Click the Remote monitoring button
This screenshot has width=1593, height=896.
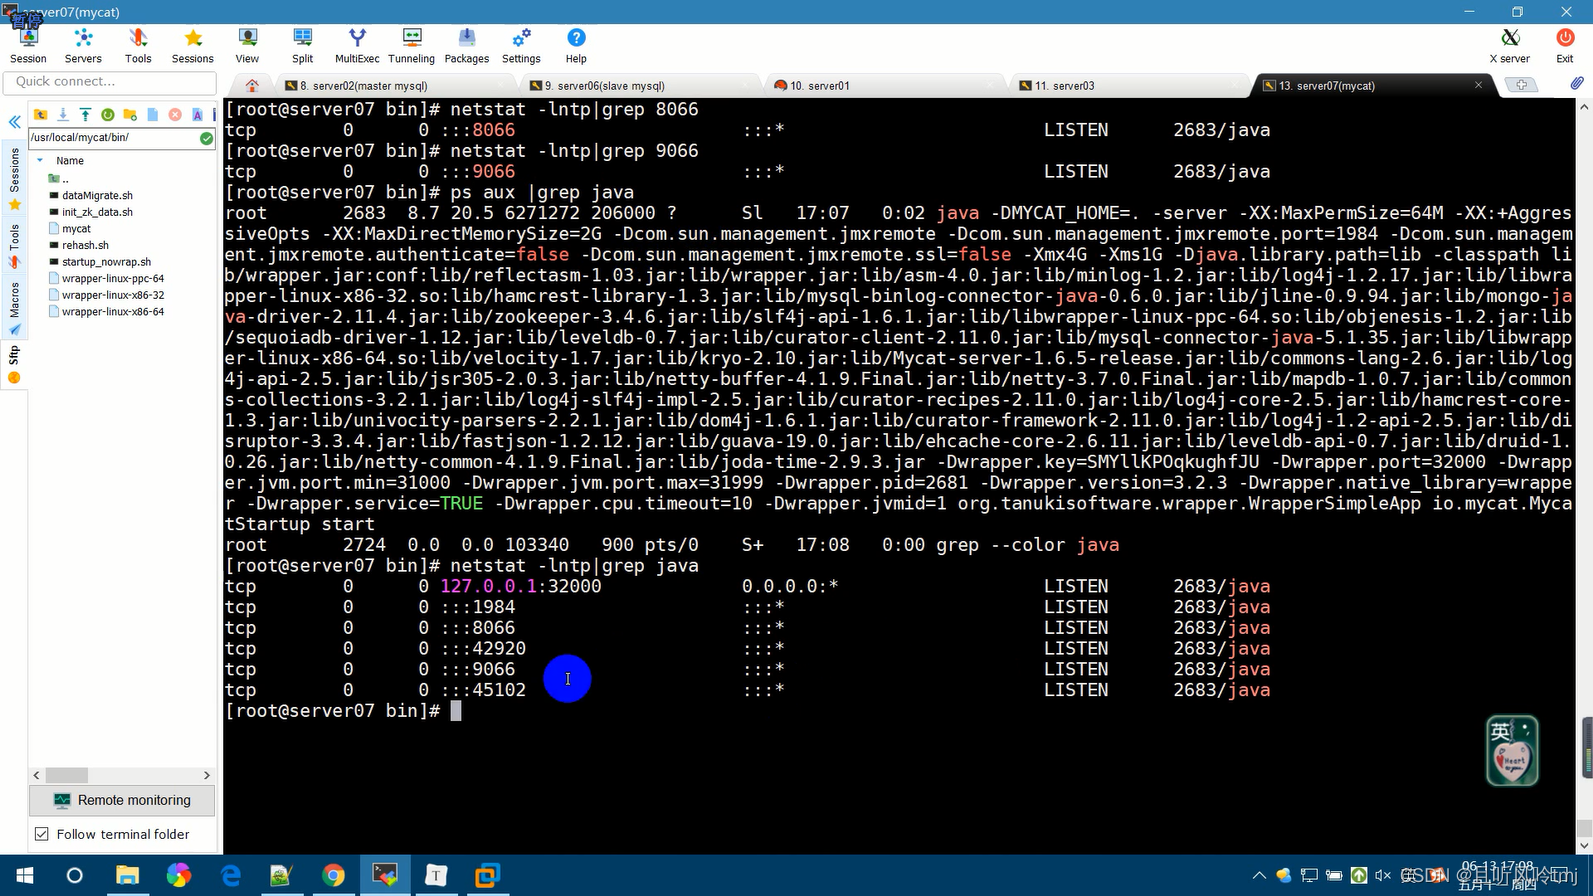coord(122,800)
